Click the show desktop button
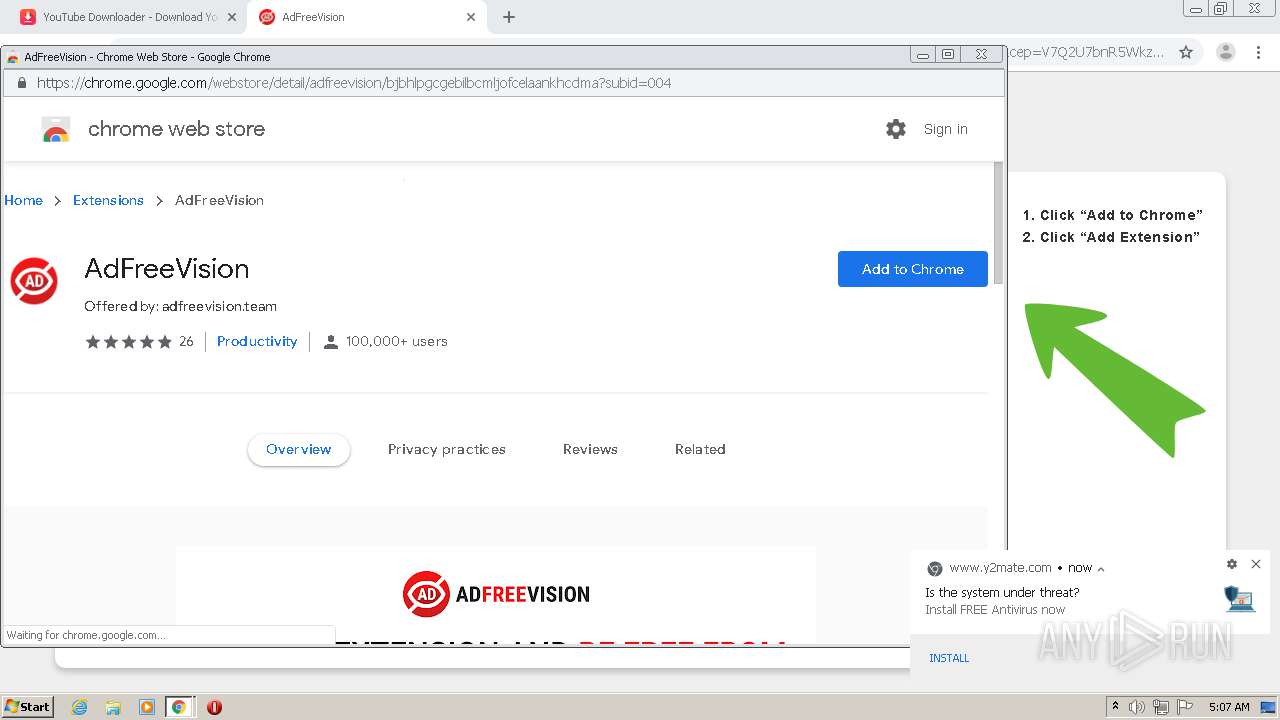Image resolution: width=1280 pixels, height=720 pixels. (1269, 707)
